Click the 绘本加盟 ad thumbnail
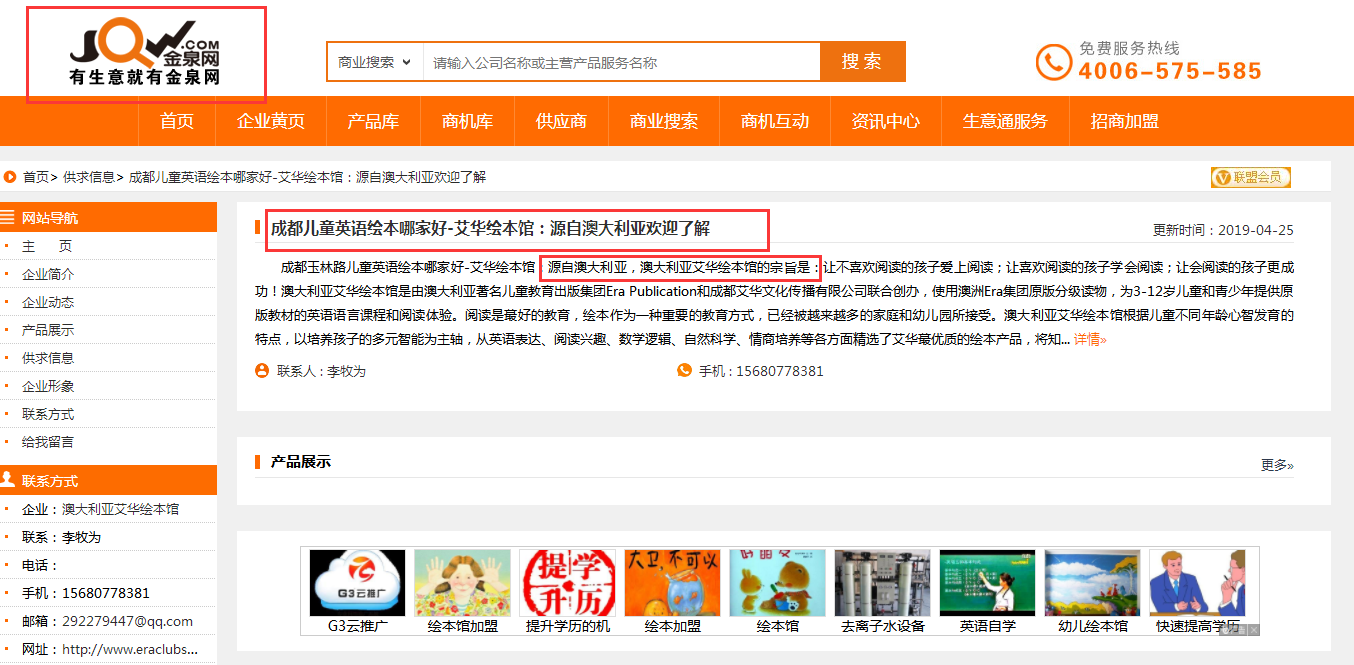The width and height of the screenshot is (1354, 665). [673, 583]
